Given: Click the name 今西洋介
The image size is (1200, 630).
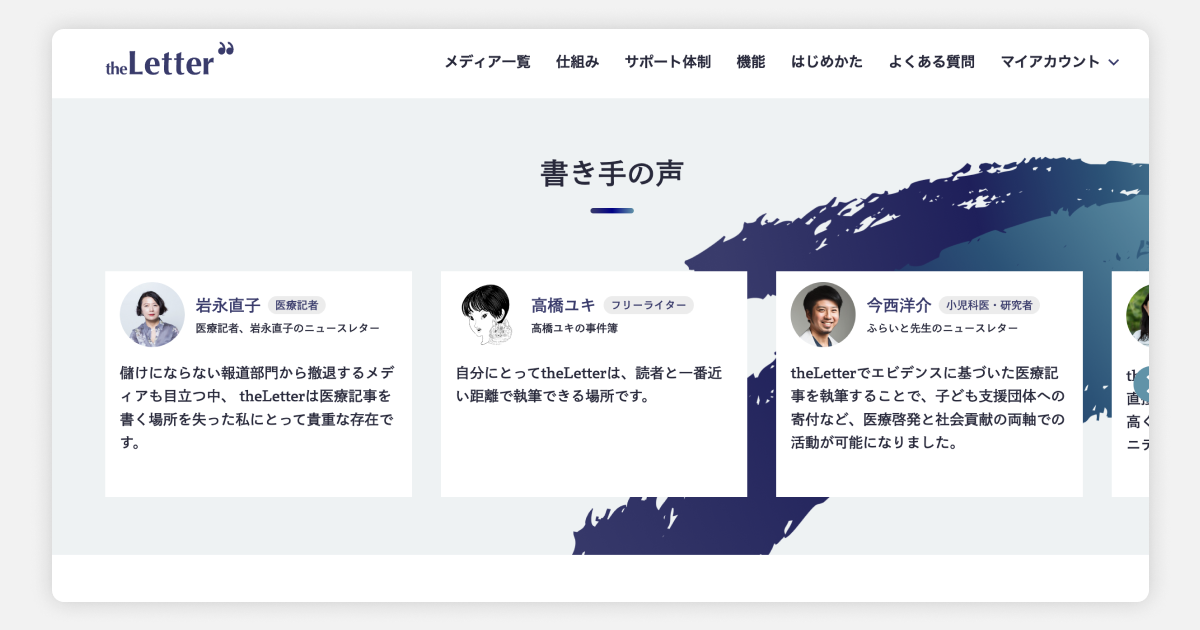Looking at the screenshot, I should coord(899,306).
